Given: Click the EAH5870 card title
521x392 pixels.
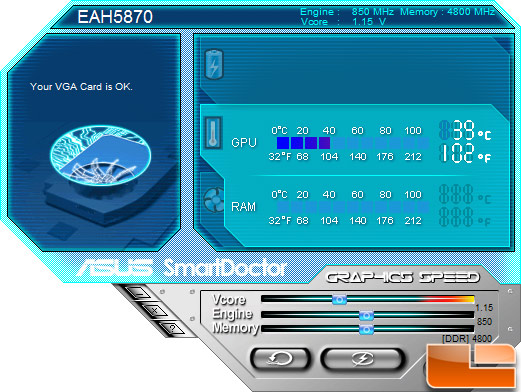Looking at the screenshot, I should coord(115,17).
